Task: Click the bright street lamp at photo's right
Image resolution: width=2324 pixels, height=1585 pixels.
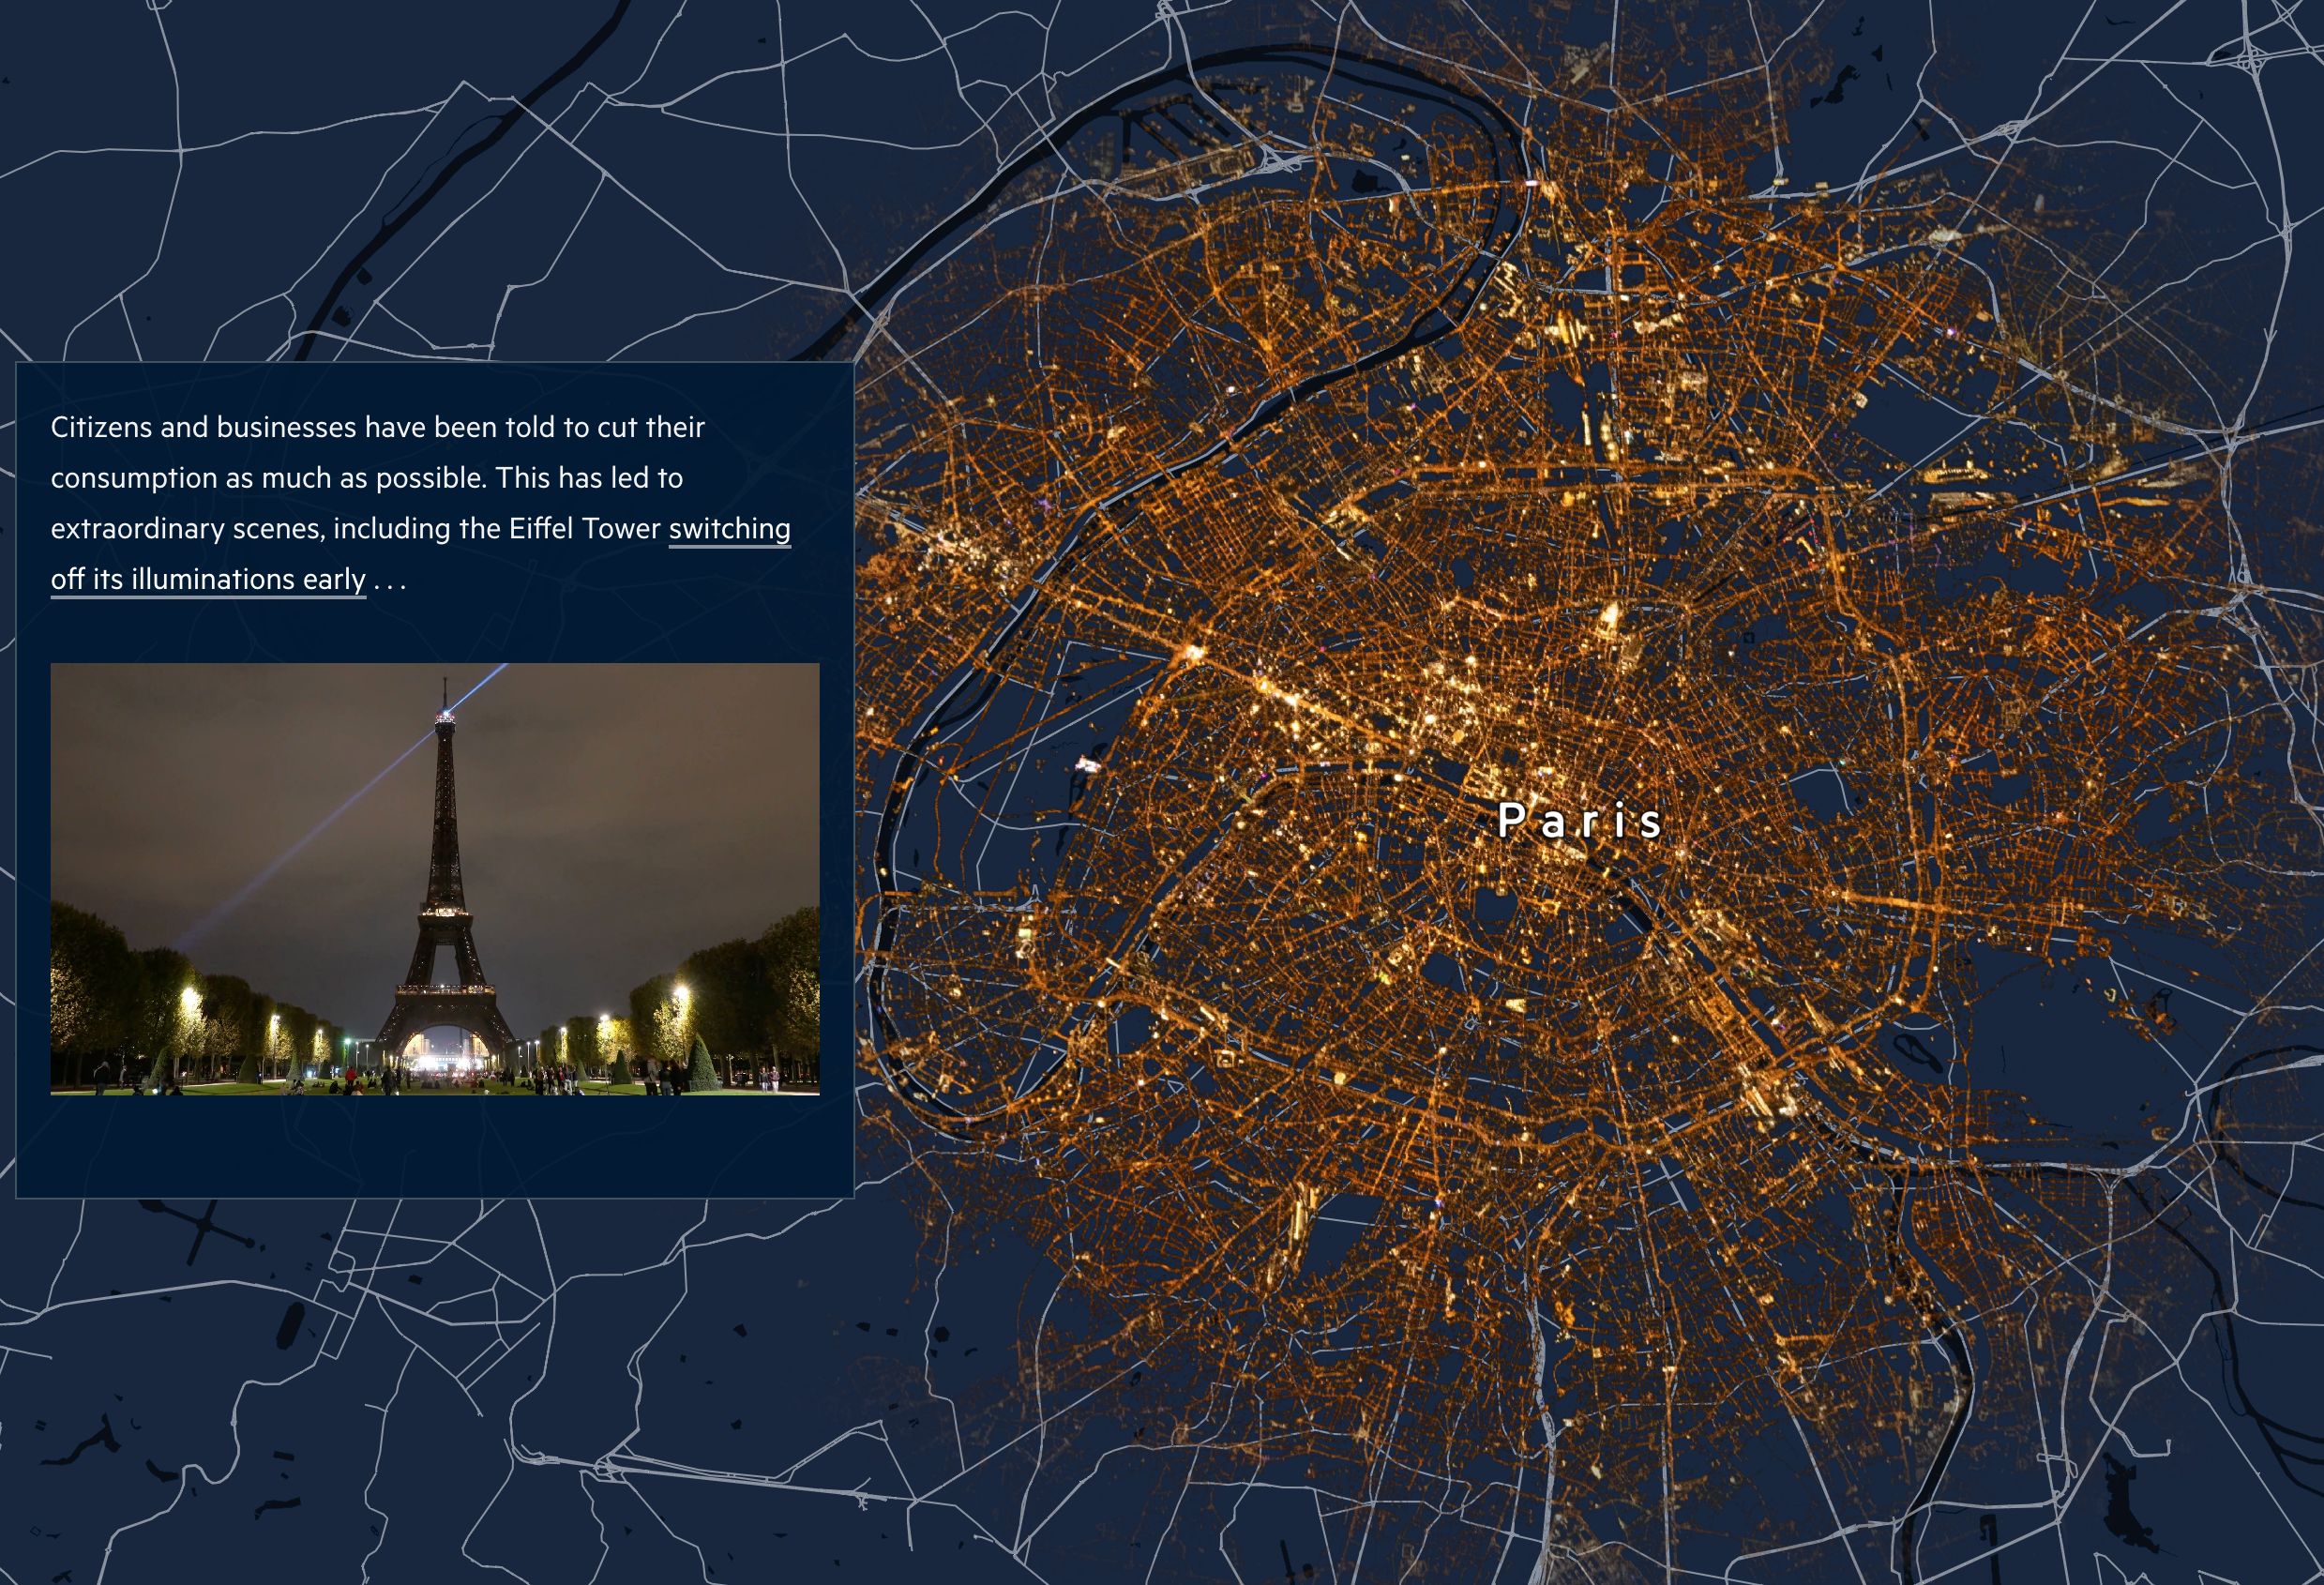Action: pos(682,992)
